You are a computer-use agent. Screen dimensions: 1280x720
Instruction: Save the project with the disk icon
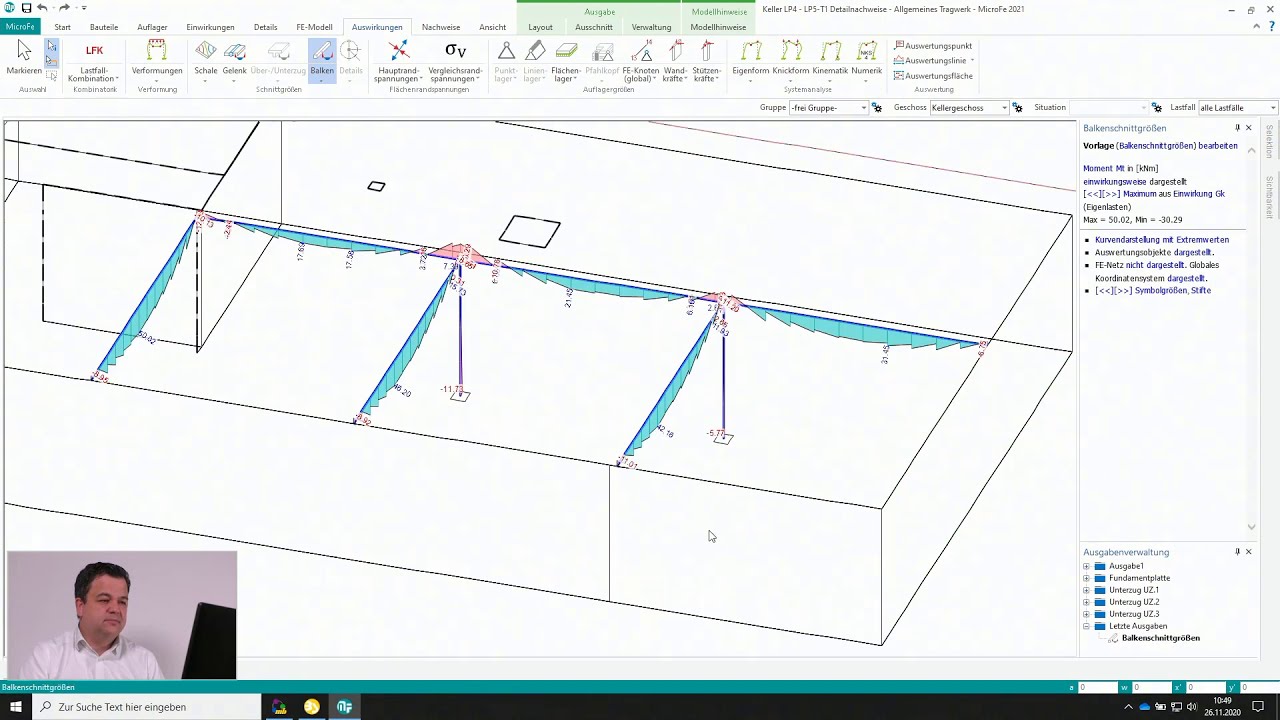[25, 8]
